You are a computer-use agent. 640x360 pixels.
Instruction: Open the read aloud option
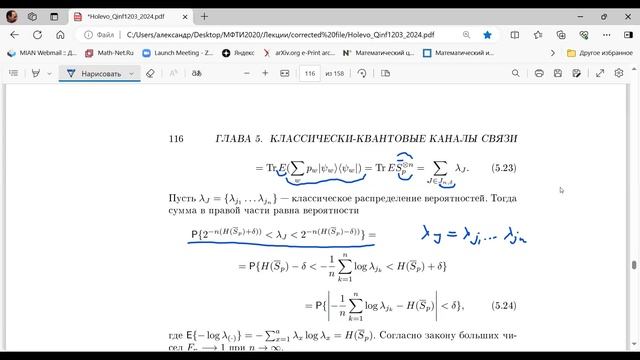point(197,73)
